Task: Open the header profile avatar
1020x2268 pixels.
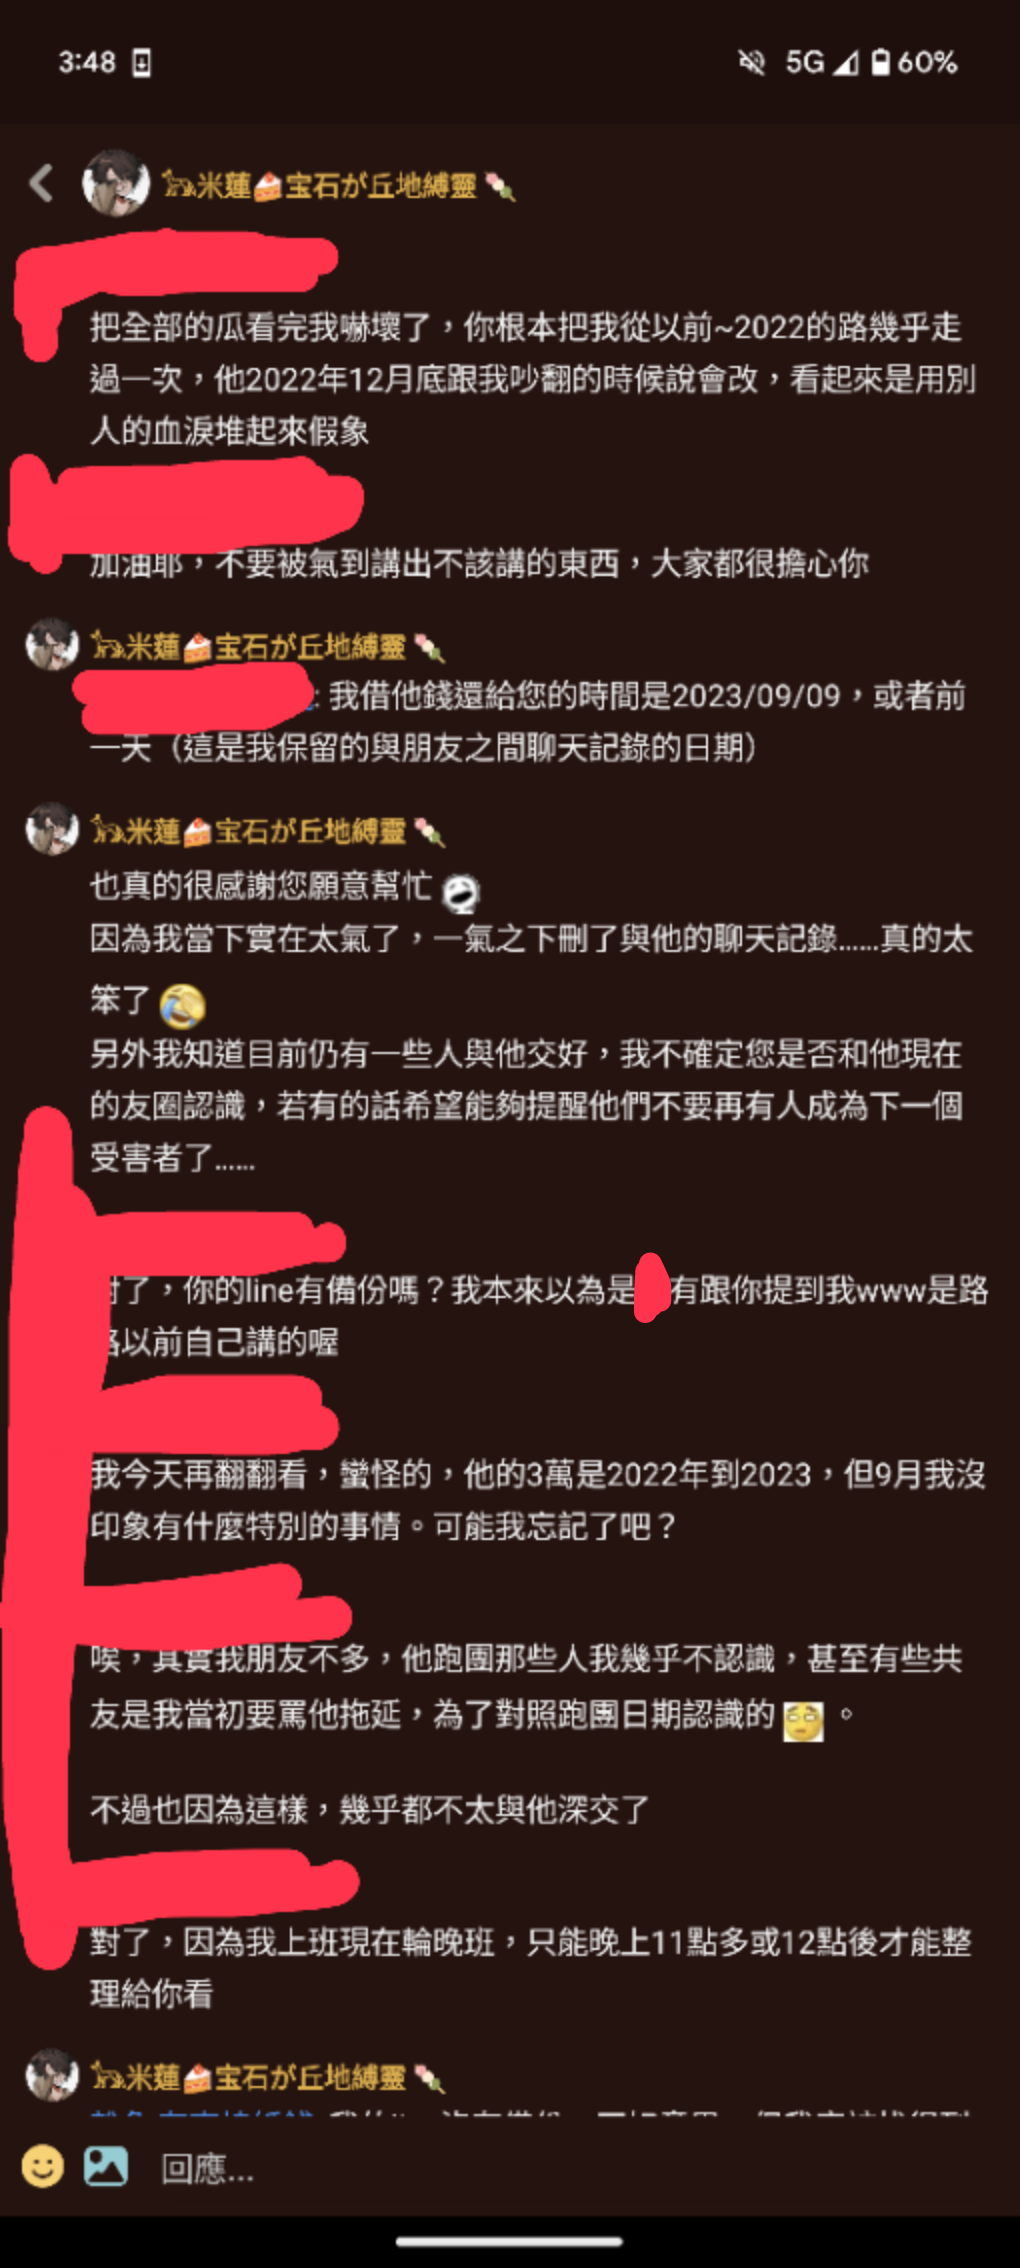Action: (115, 183)
